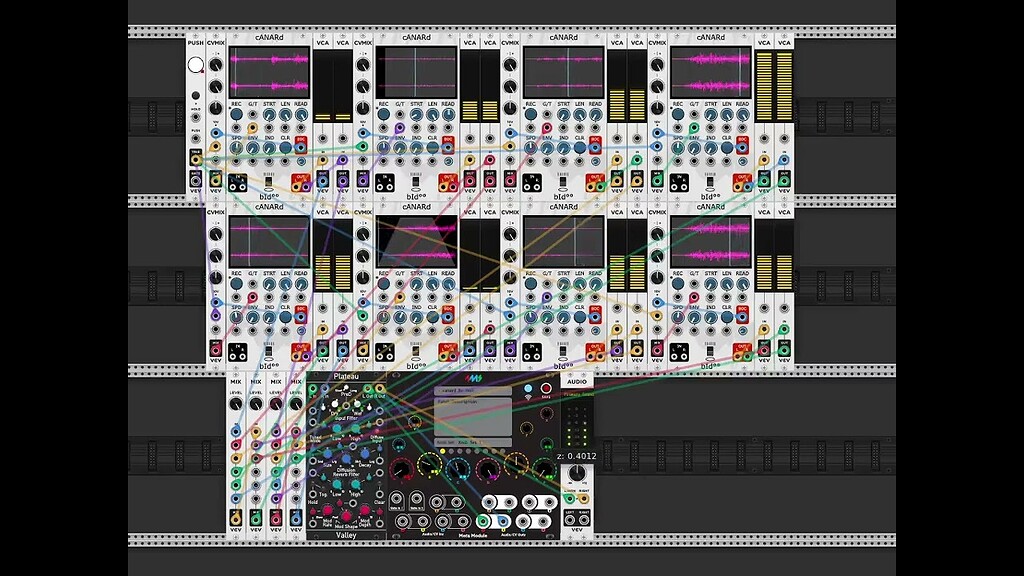Click the z: 0.4012 value tooltip

(577, 456)
